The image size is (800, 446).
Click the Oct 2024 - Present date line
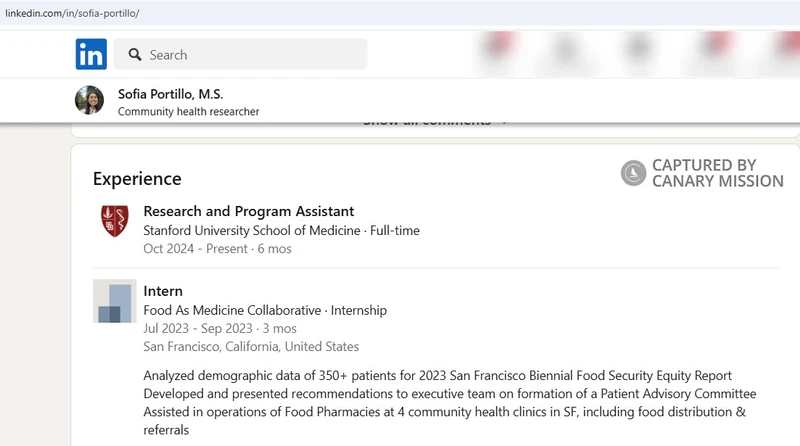point(217,249)
